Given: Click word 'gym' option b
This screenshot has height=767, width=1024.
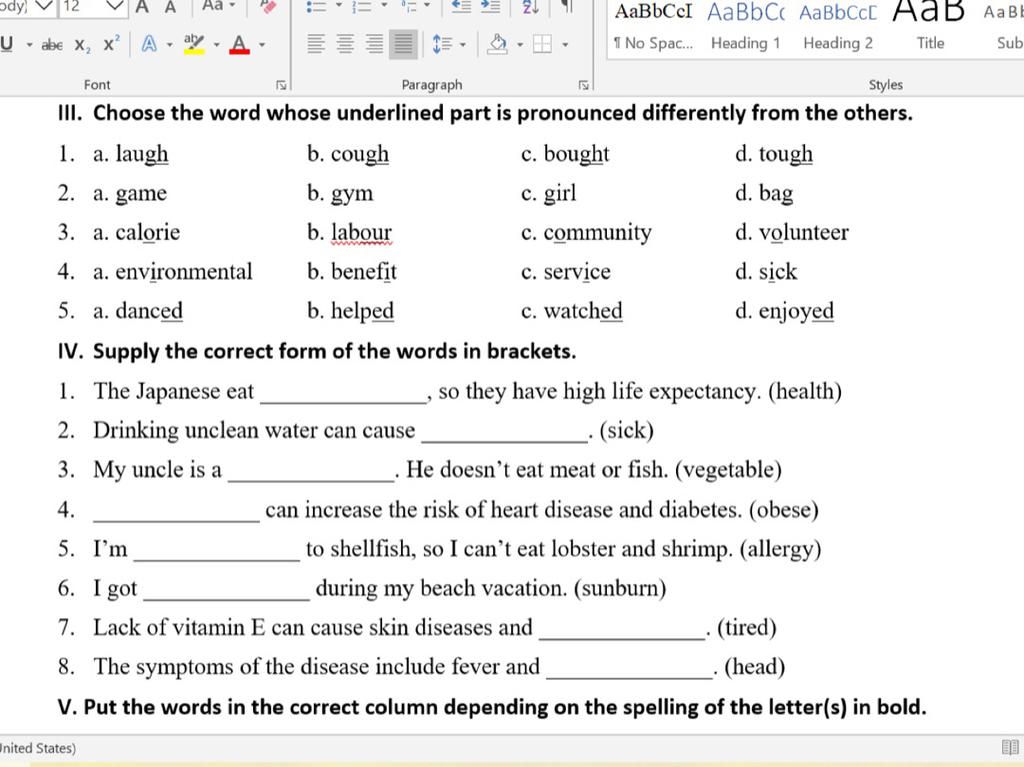Looking at the screenshot, I should (352, 193).
